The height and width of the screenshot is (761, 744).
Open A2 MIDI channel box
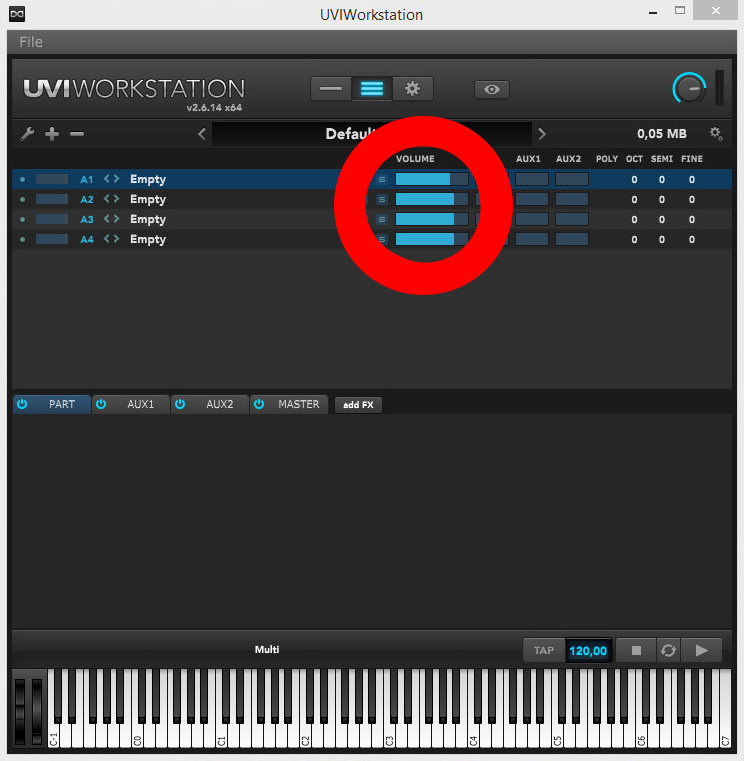52,199
